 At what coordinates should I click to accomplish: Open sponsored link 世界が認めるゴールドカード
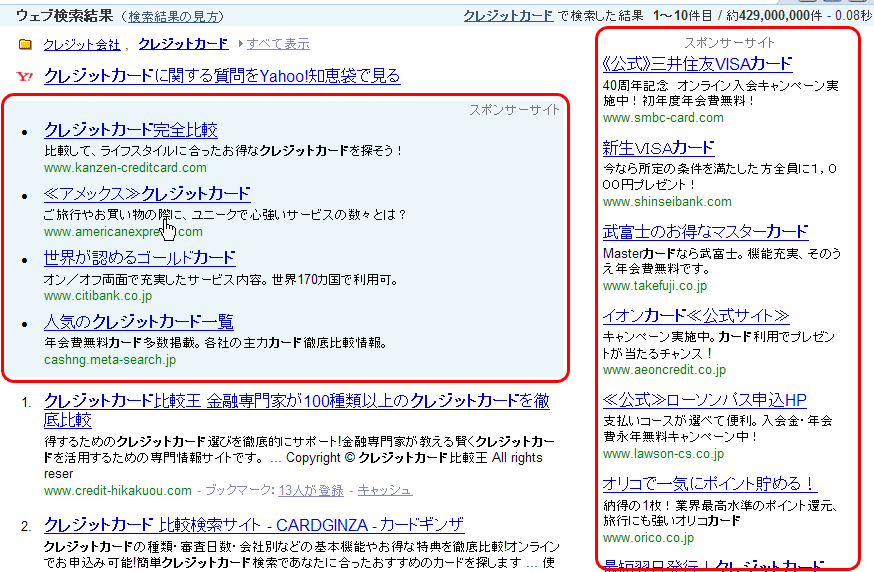[139, 258]
